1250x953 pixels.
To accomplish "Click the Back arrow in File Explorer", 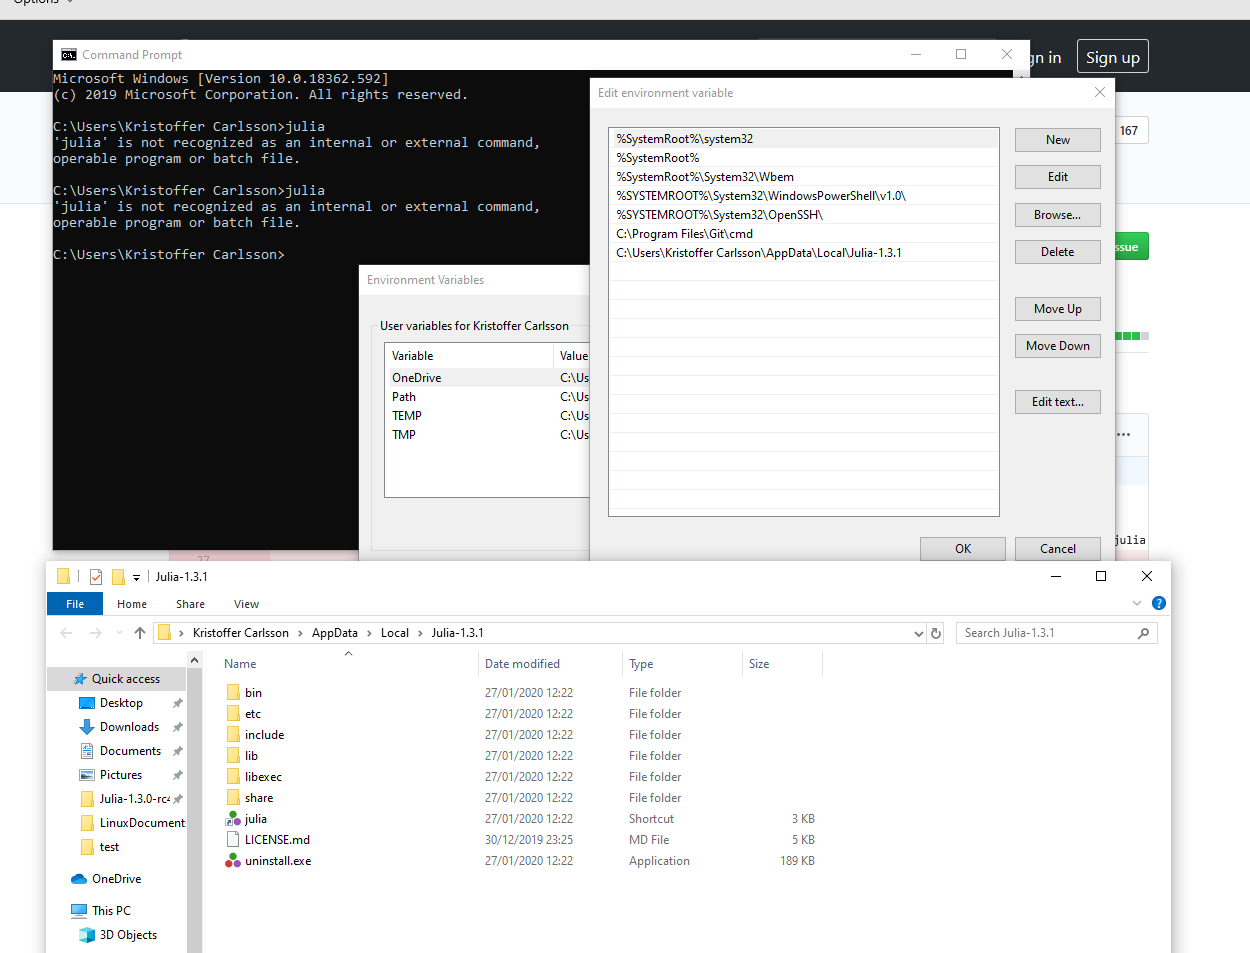I will pyautogui.click(x=66, y=633).
